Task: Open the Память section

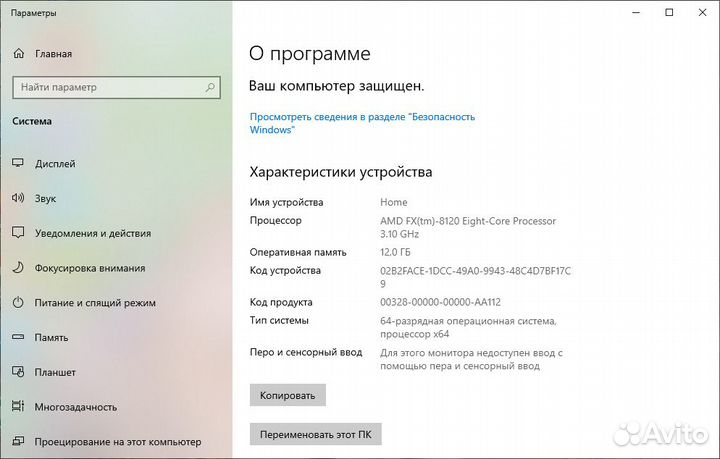Action: [51, 338]
